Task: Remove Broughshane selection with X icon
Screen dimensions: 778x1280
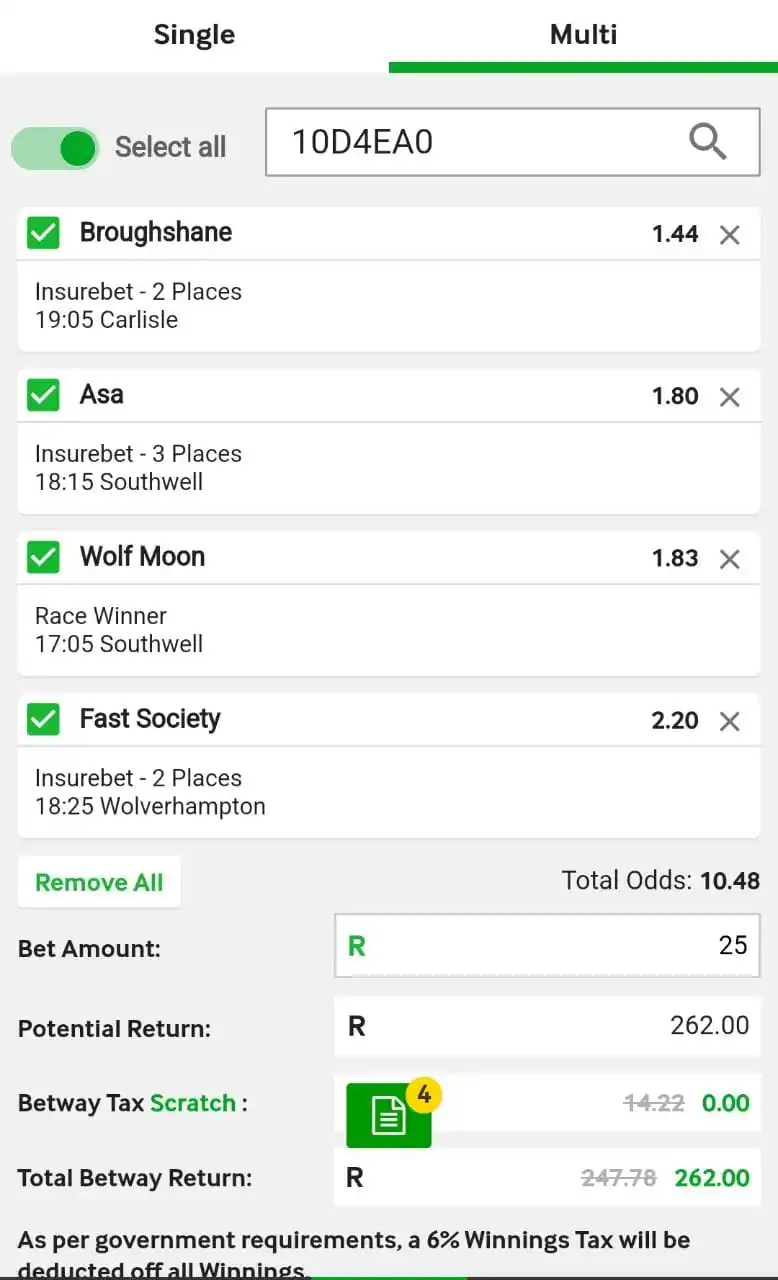Action: click(x=730, y=235)
